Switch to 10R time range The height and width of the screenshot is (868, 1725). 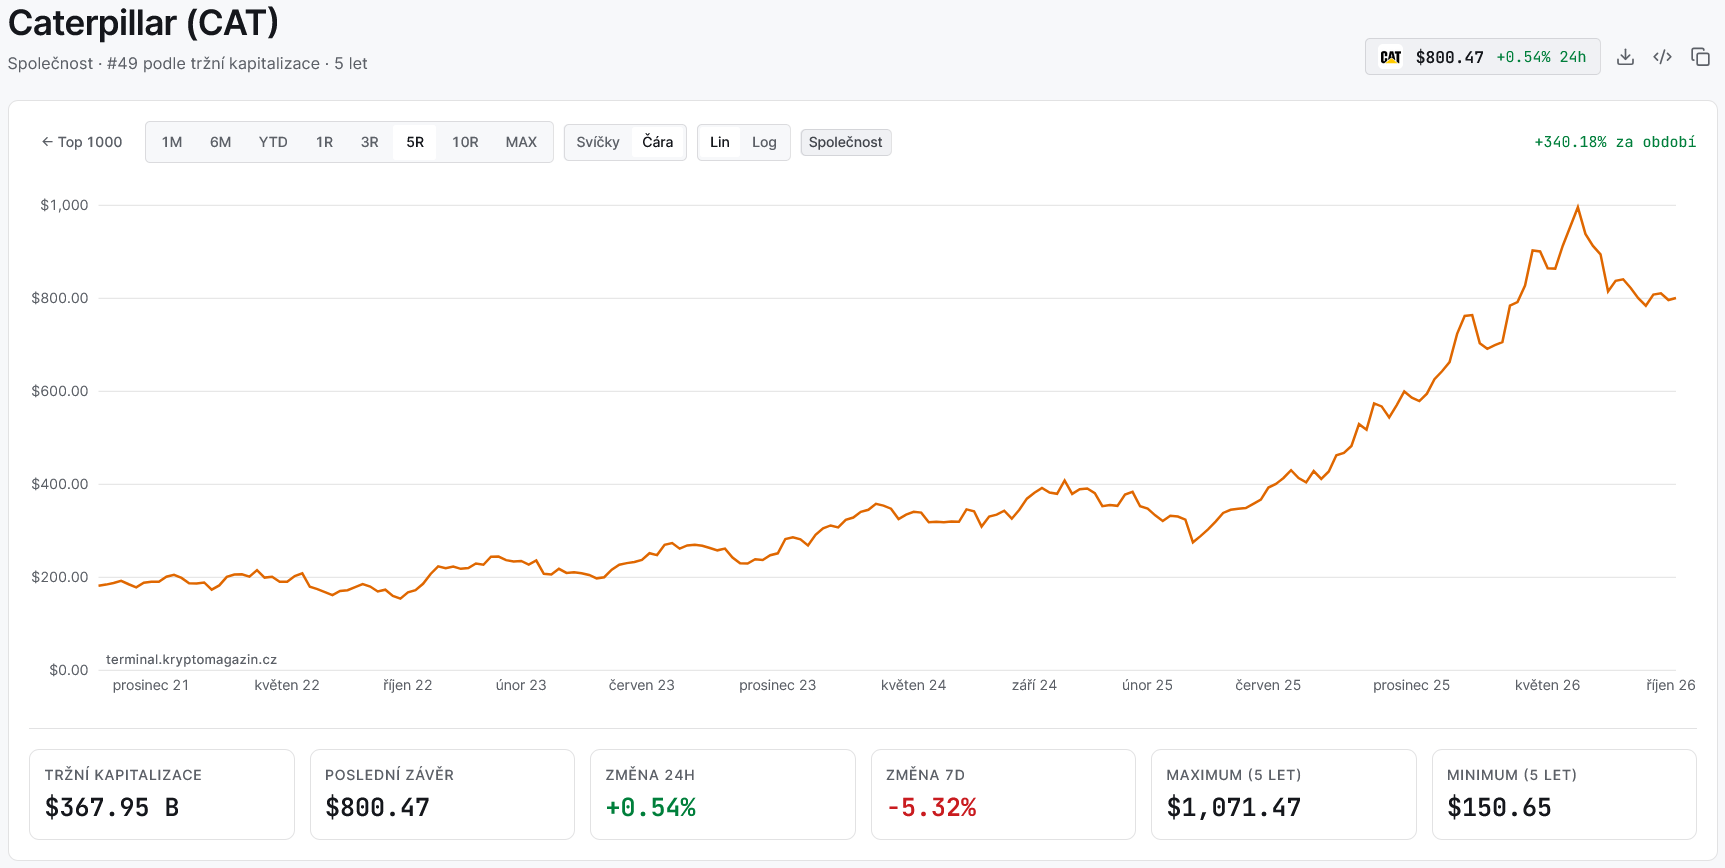[465, 142]
